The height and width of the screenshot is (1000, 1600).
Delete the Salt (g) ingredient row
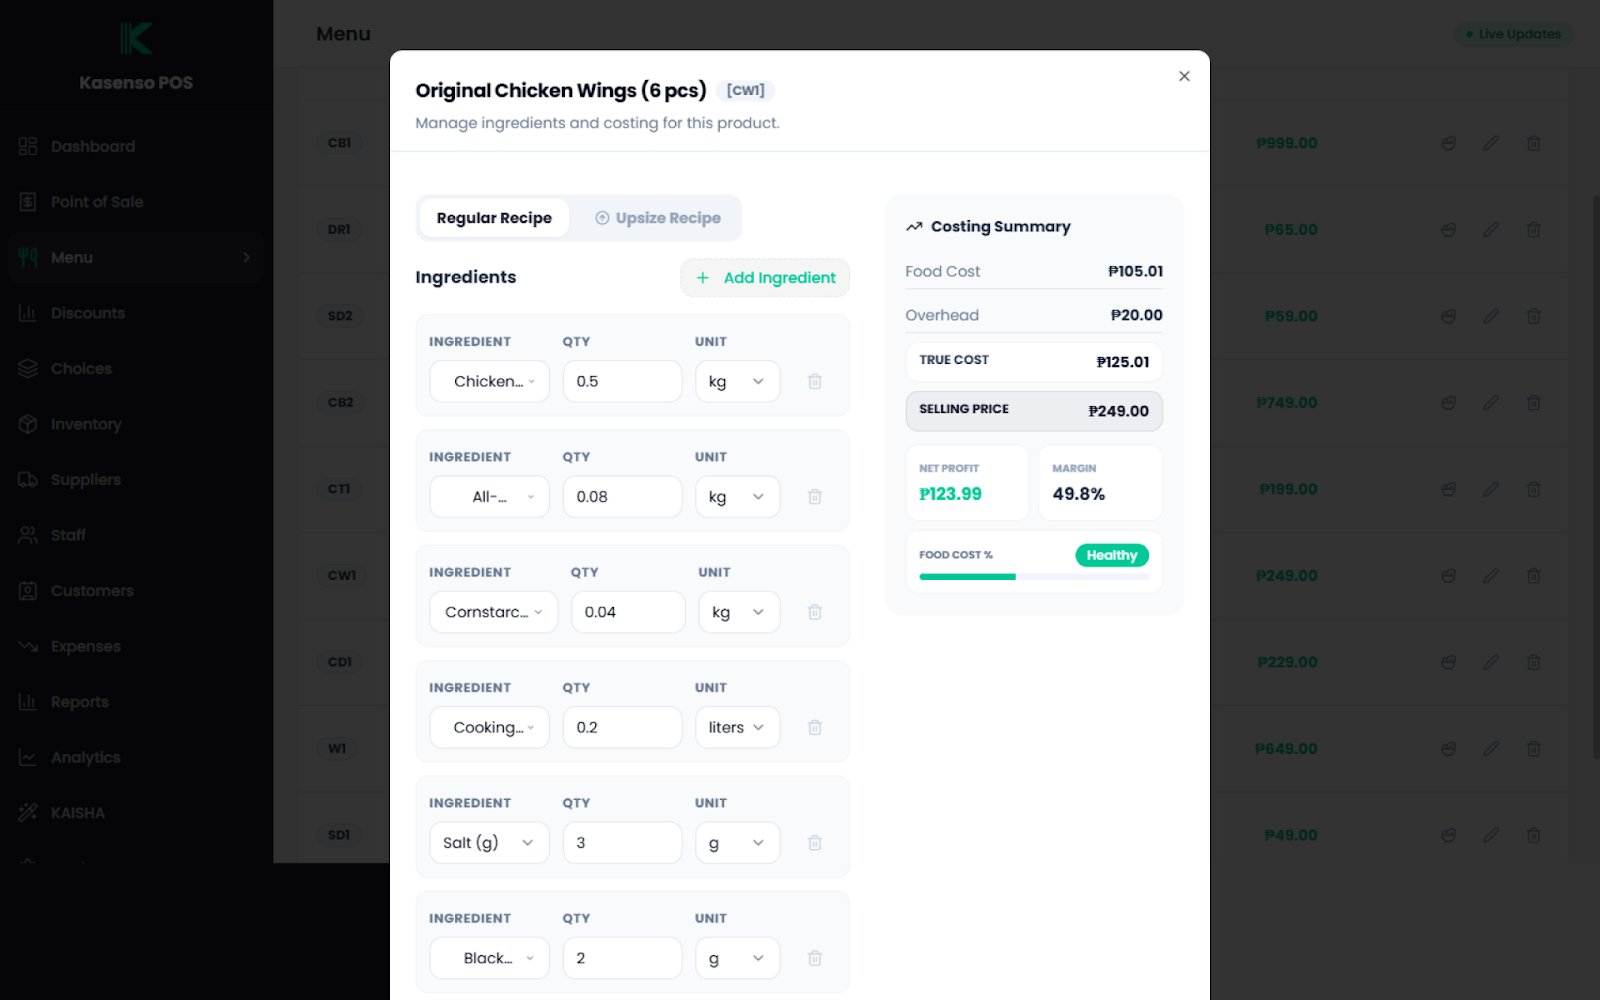815,843
